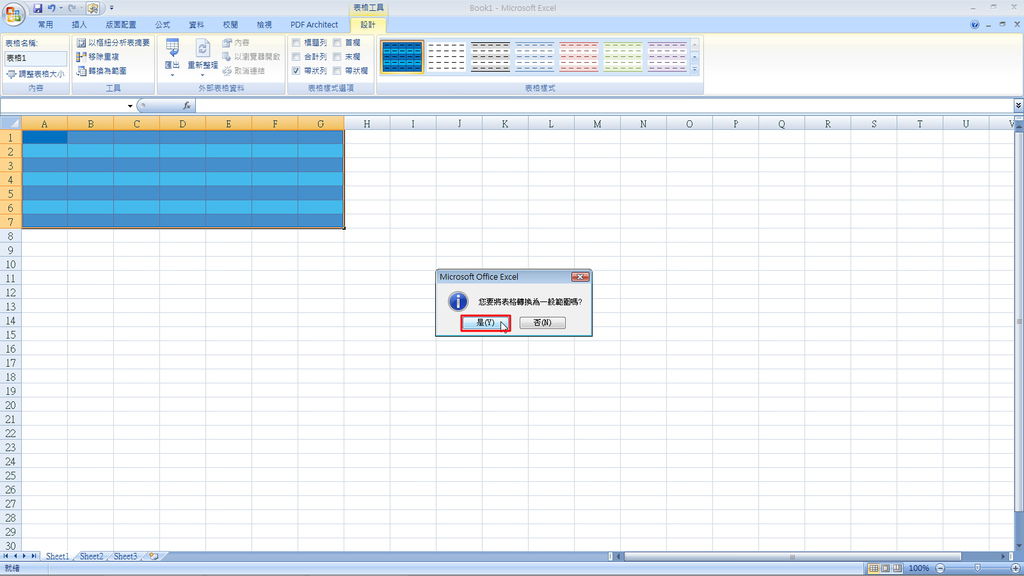Switch to Normal view in status bar
Screen dimensions: 1024x576
tap(873, 568)
